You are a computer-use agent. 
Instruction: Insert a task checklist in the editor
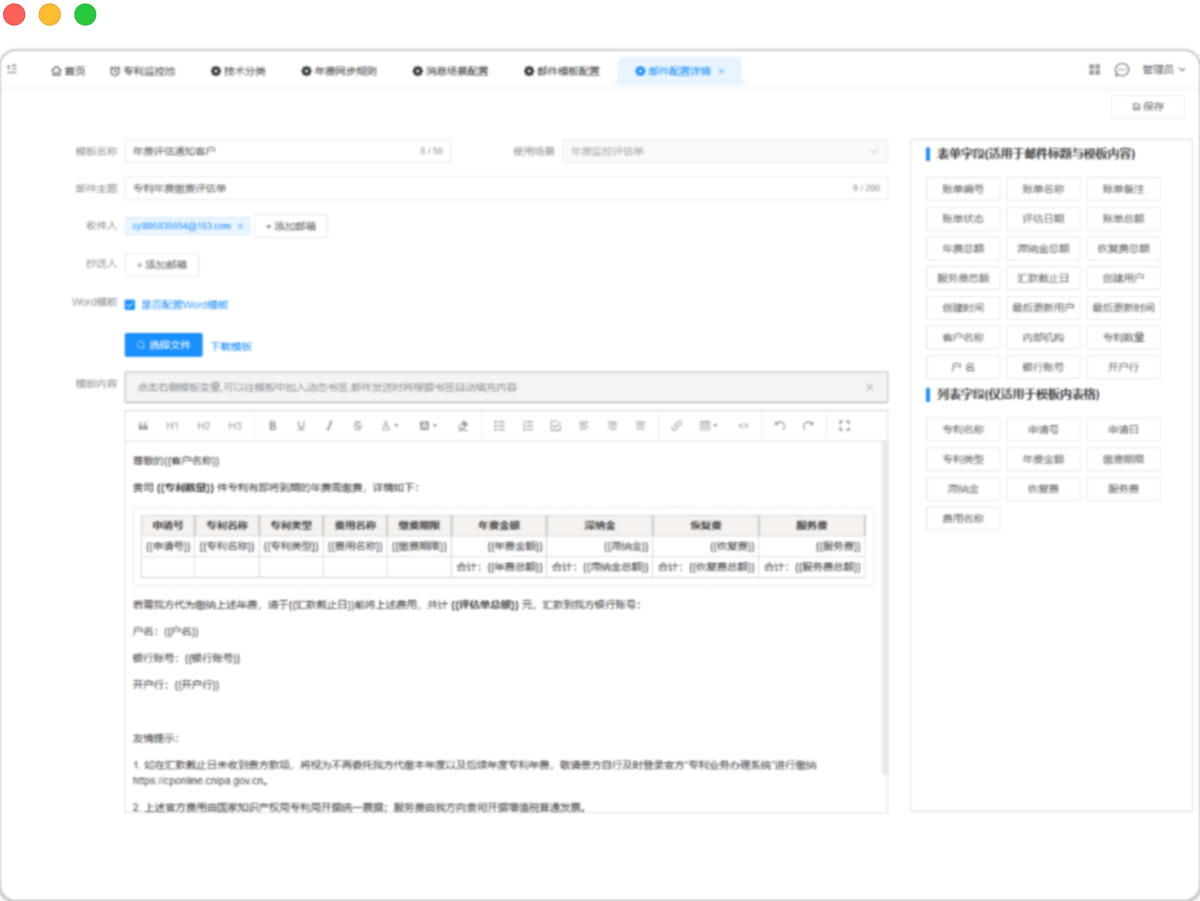(x=556, y=426)
